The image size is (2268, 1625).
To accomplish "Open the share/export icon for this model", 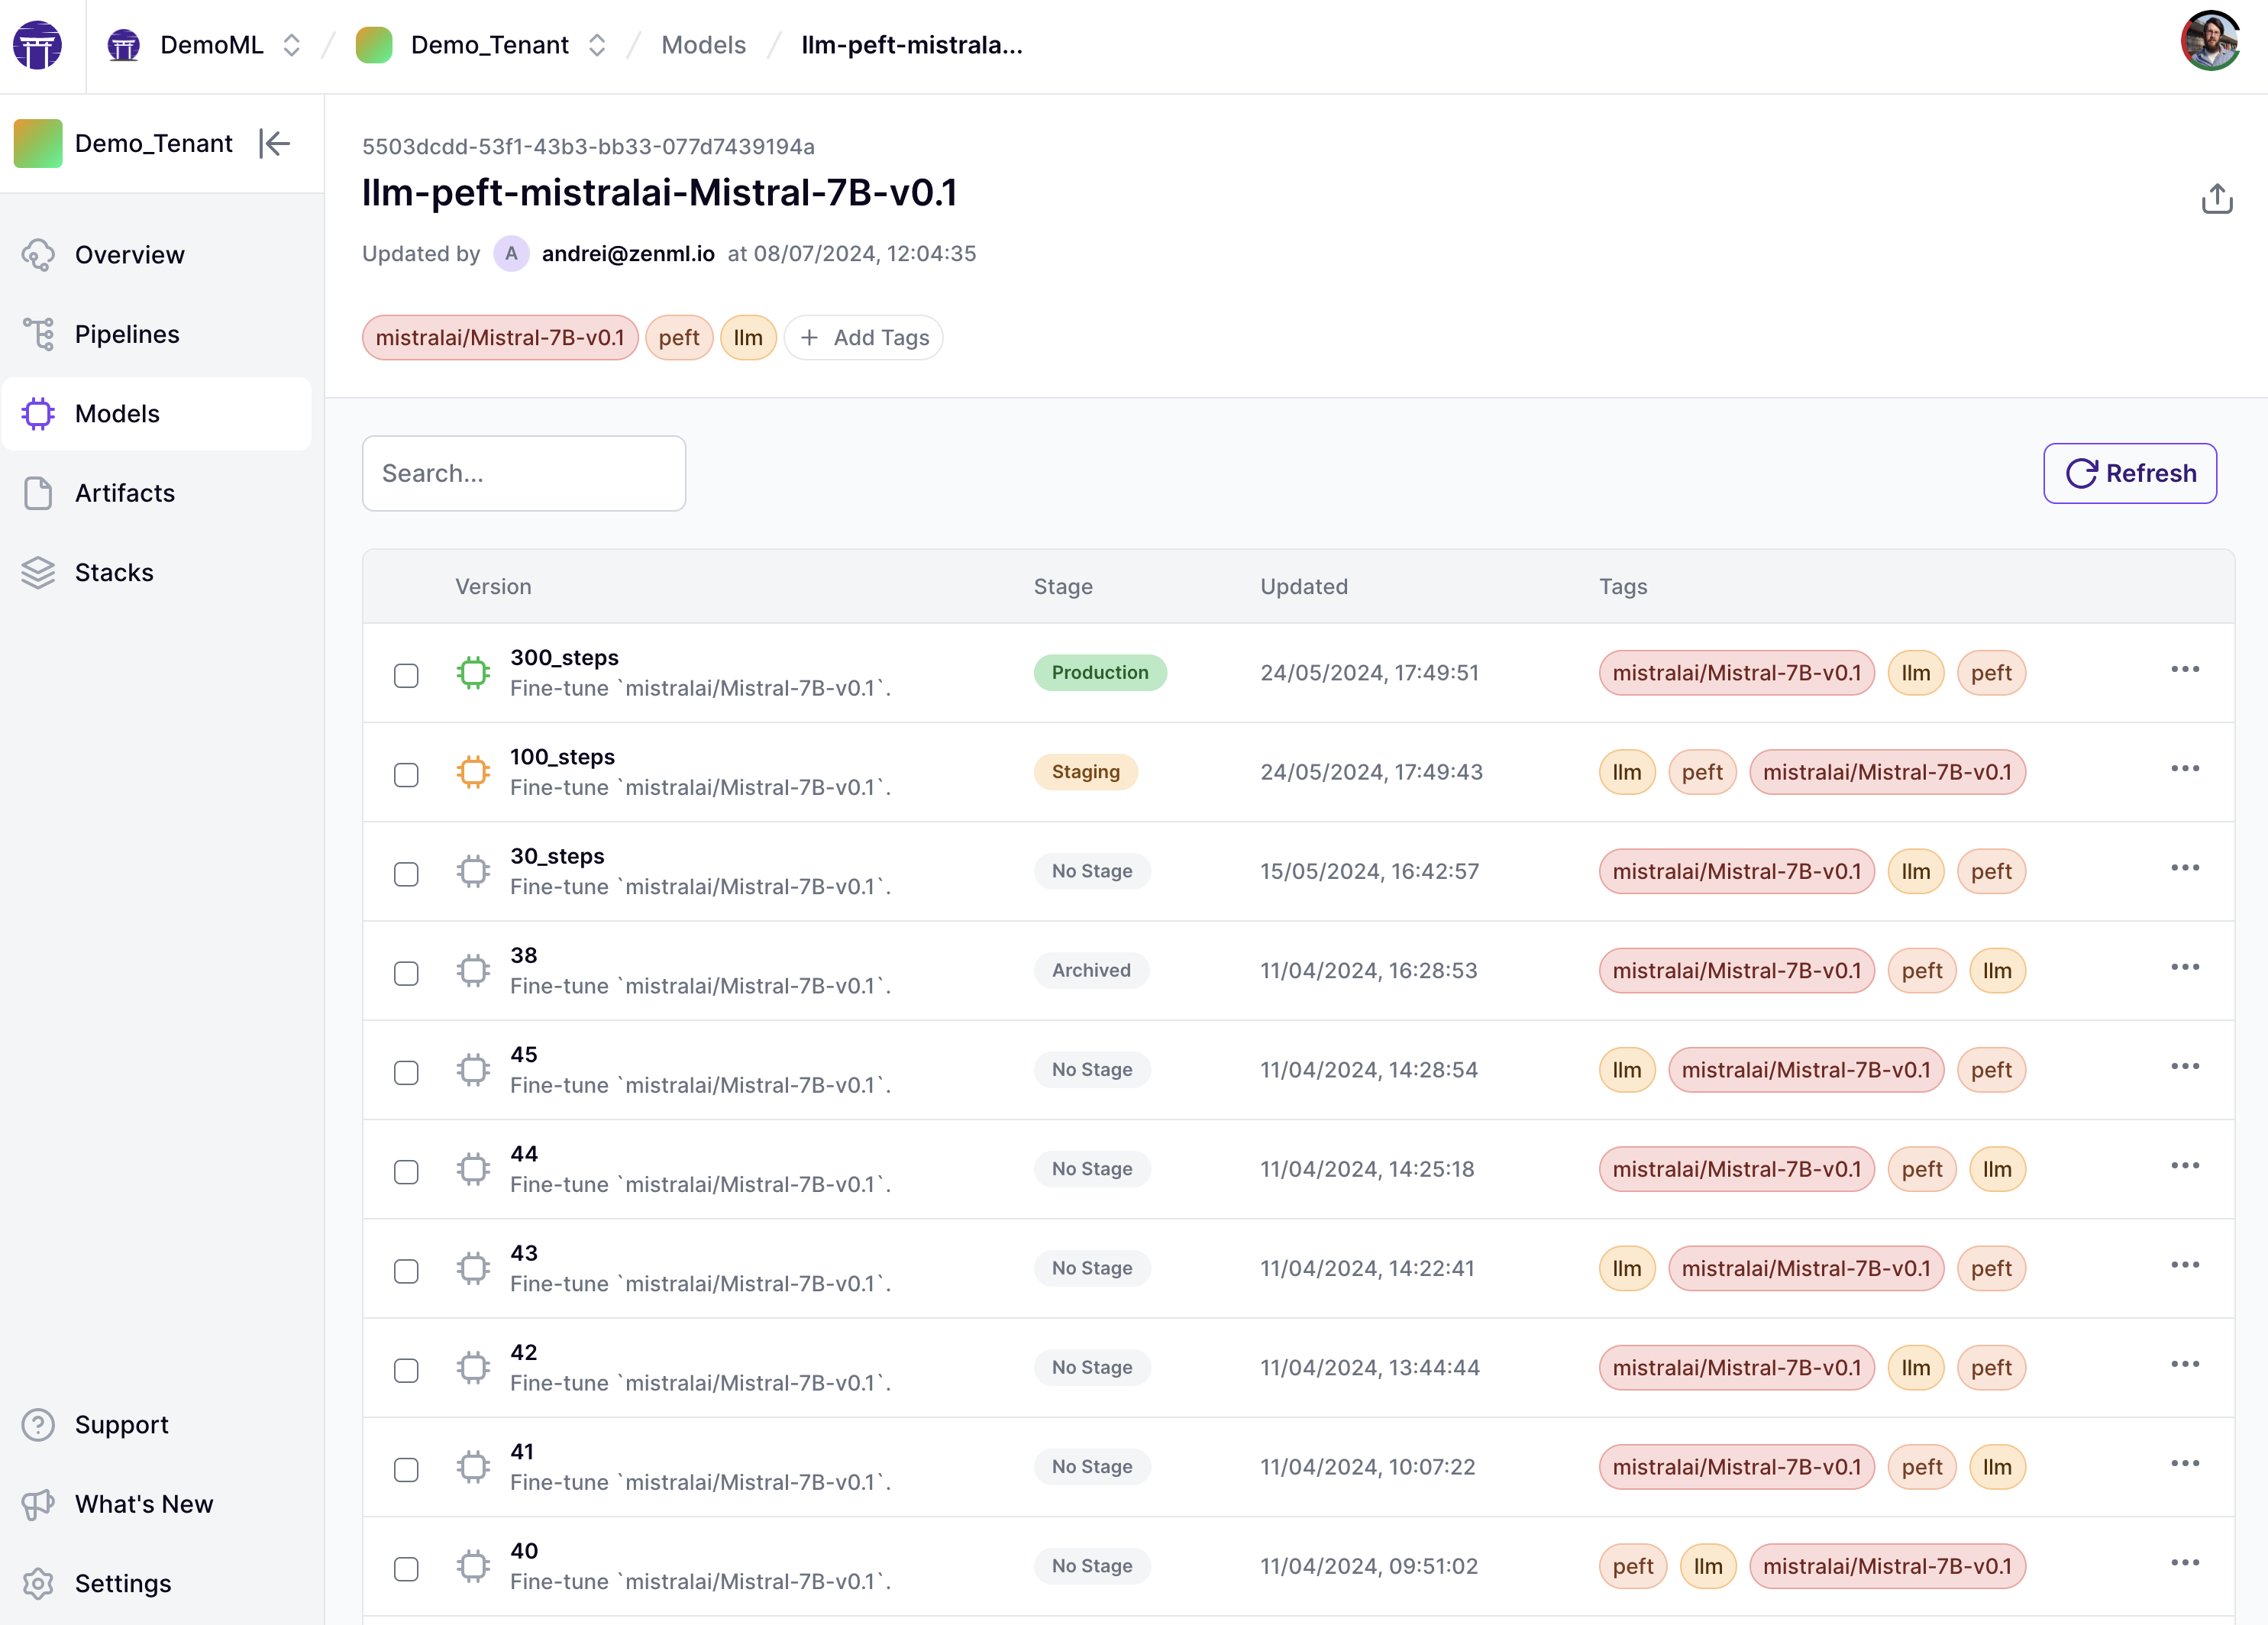I will (2217, 198).
